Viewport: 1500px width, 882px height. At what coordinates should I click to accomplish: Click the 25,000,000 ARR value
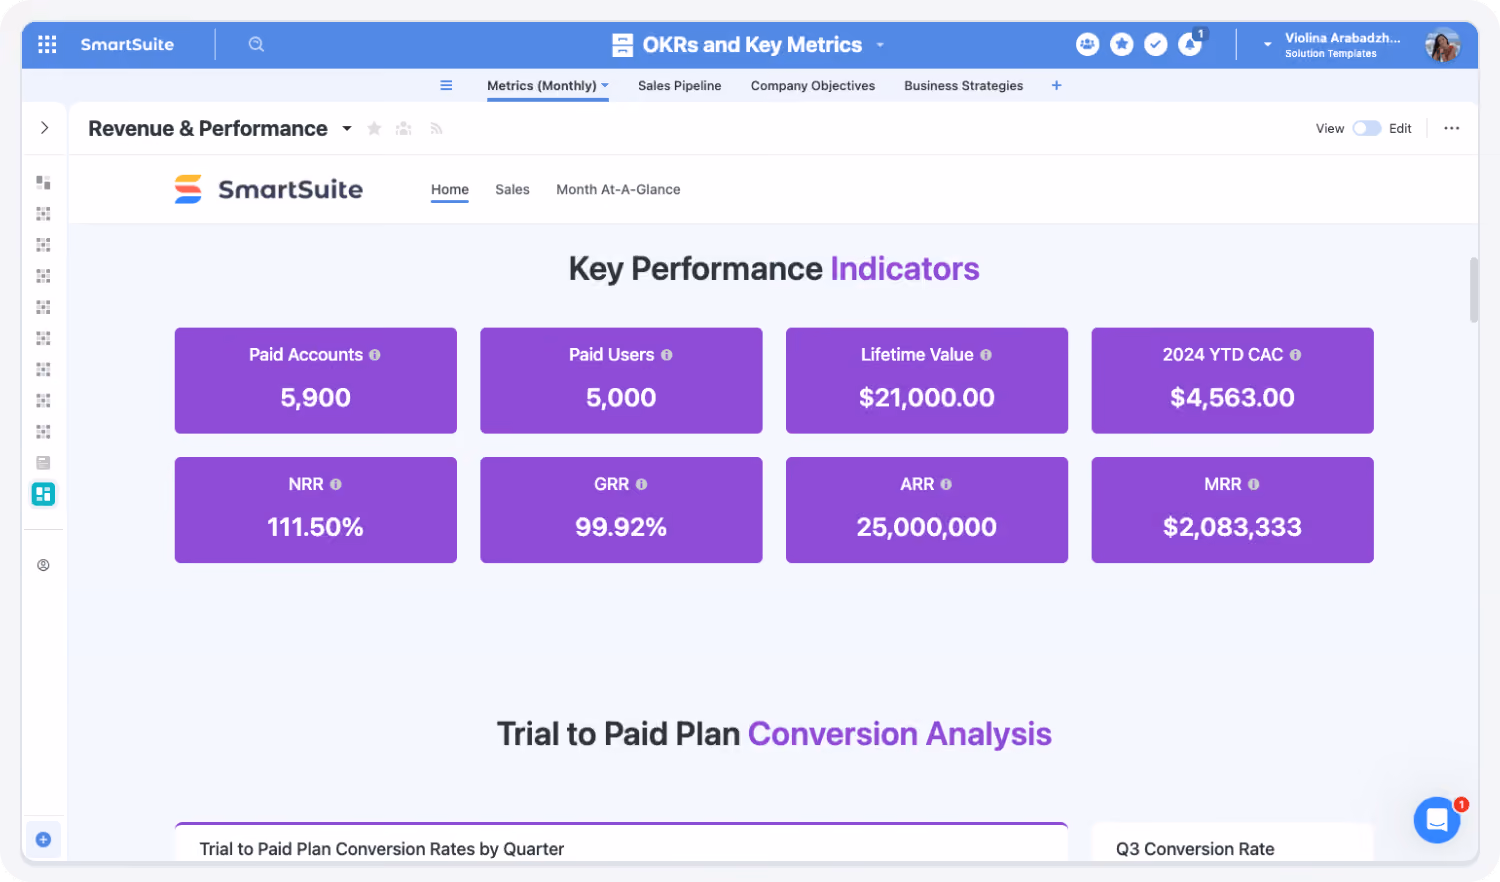point(927,527)
